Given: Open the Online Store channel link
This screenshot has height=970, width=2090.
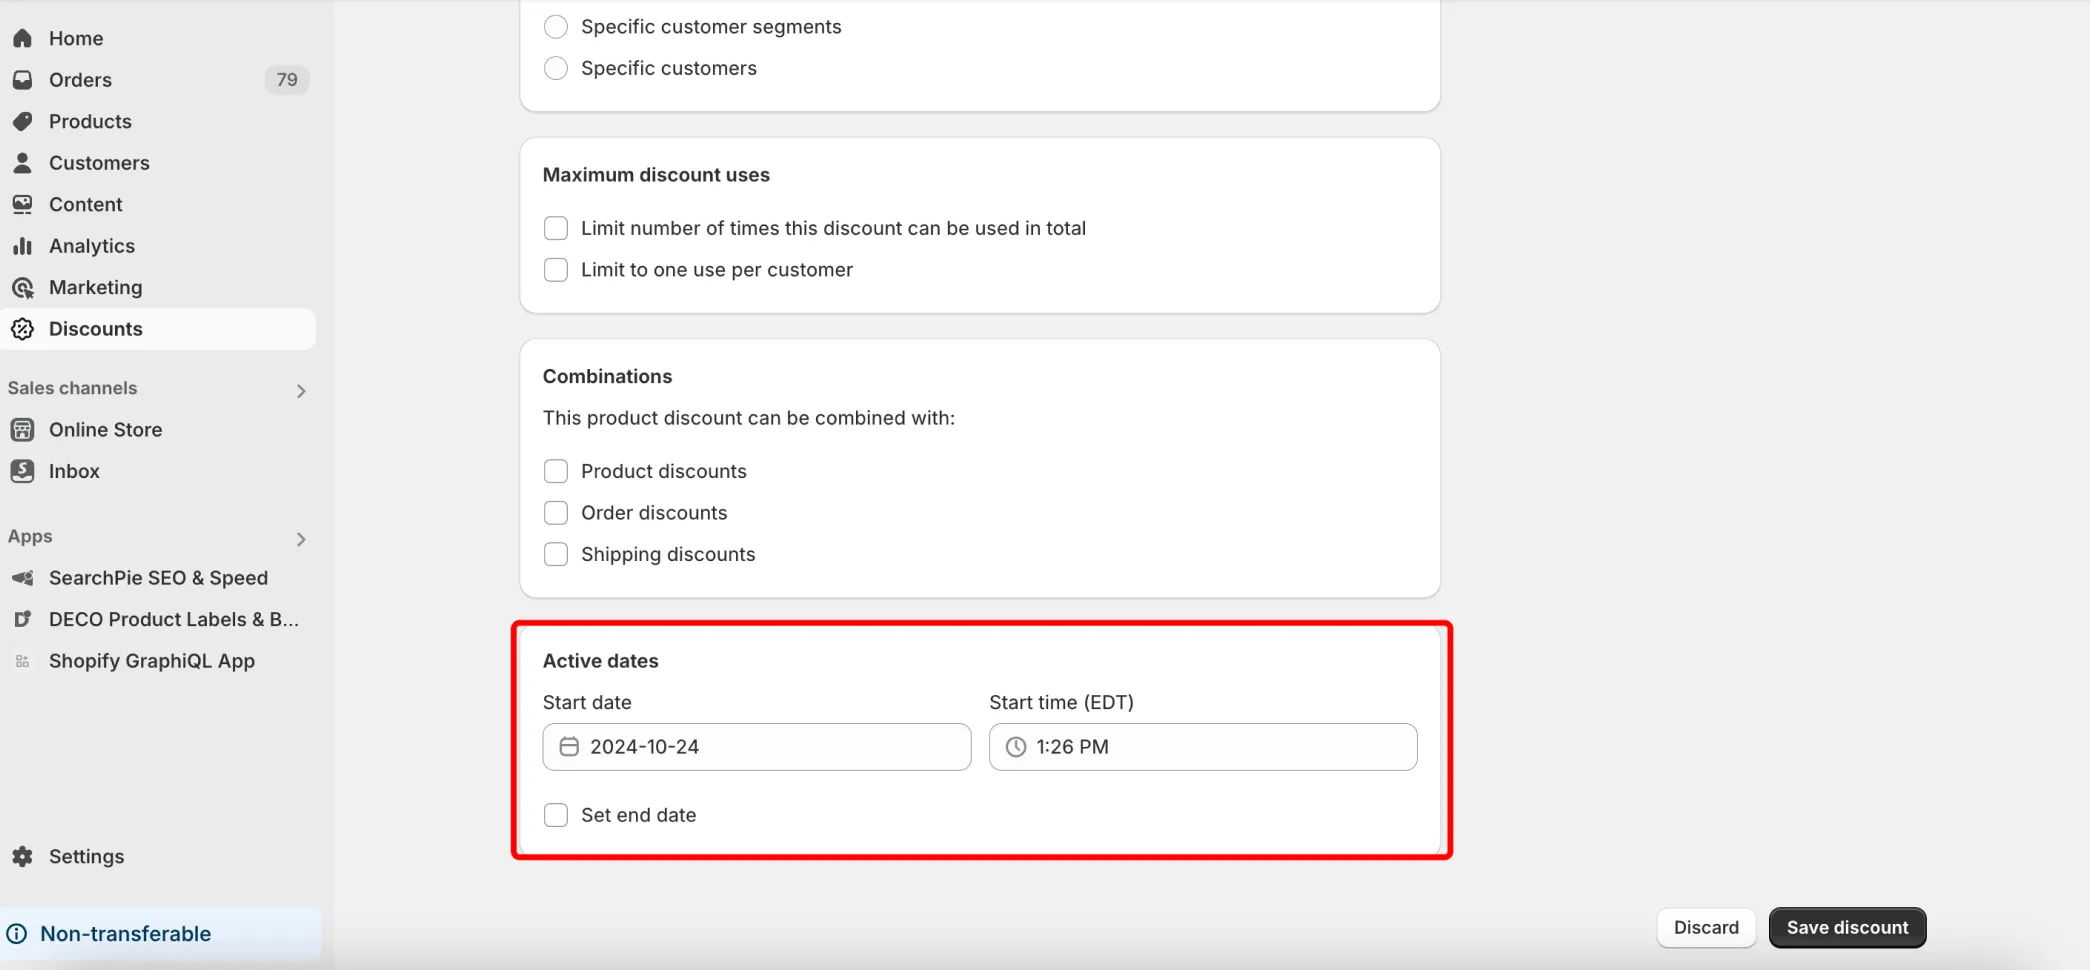Looking at the screenshot, I should [x=158, y=430].
